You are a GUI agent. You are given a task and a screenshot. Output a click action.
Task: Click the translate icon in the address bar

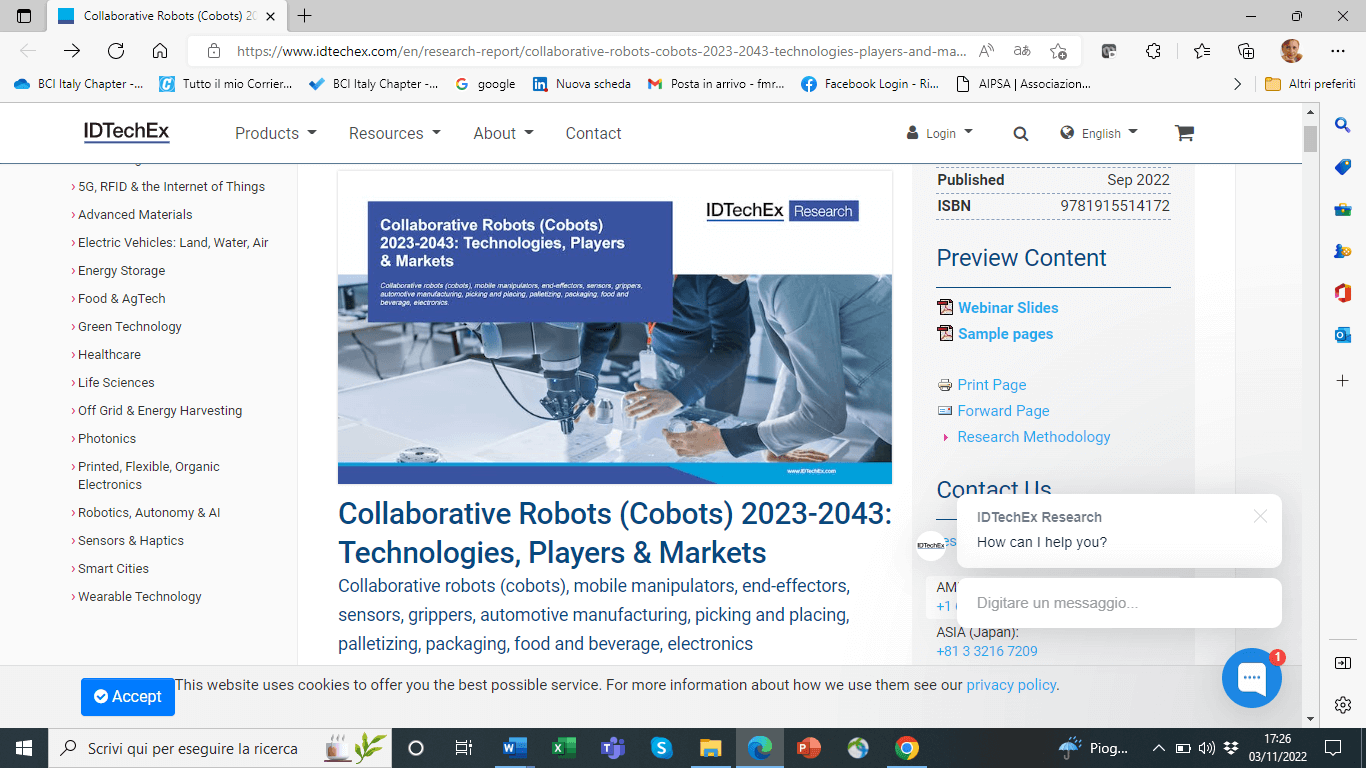coord(1022,50)
